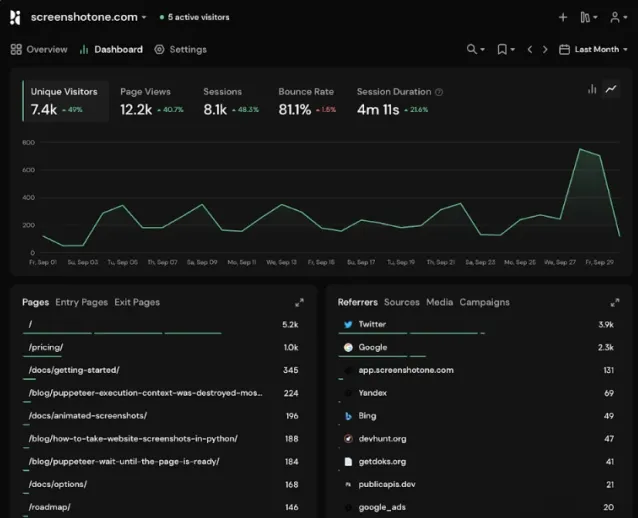Go to previous period arrow

coord(530,49)
